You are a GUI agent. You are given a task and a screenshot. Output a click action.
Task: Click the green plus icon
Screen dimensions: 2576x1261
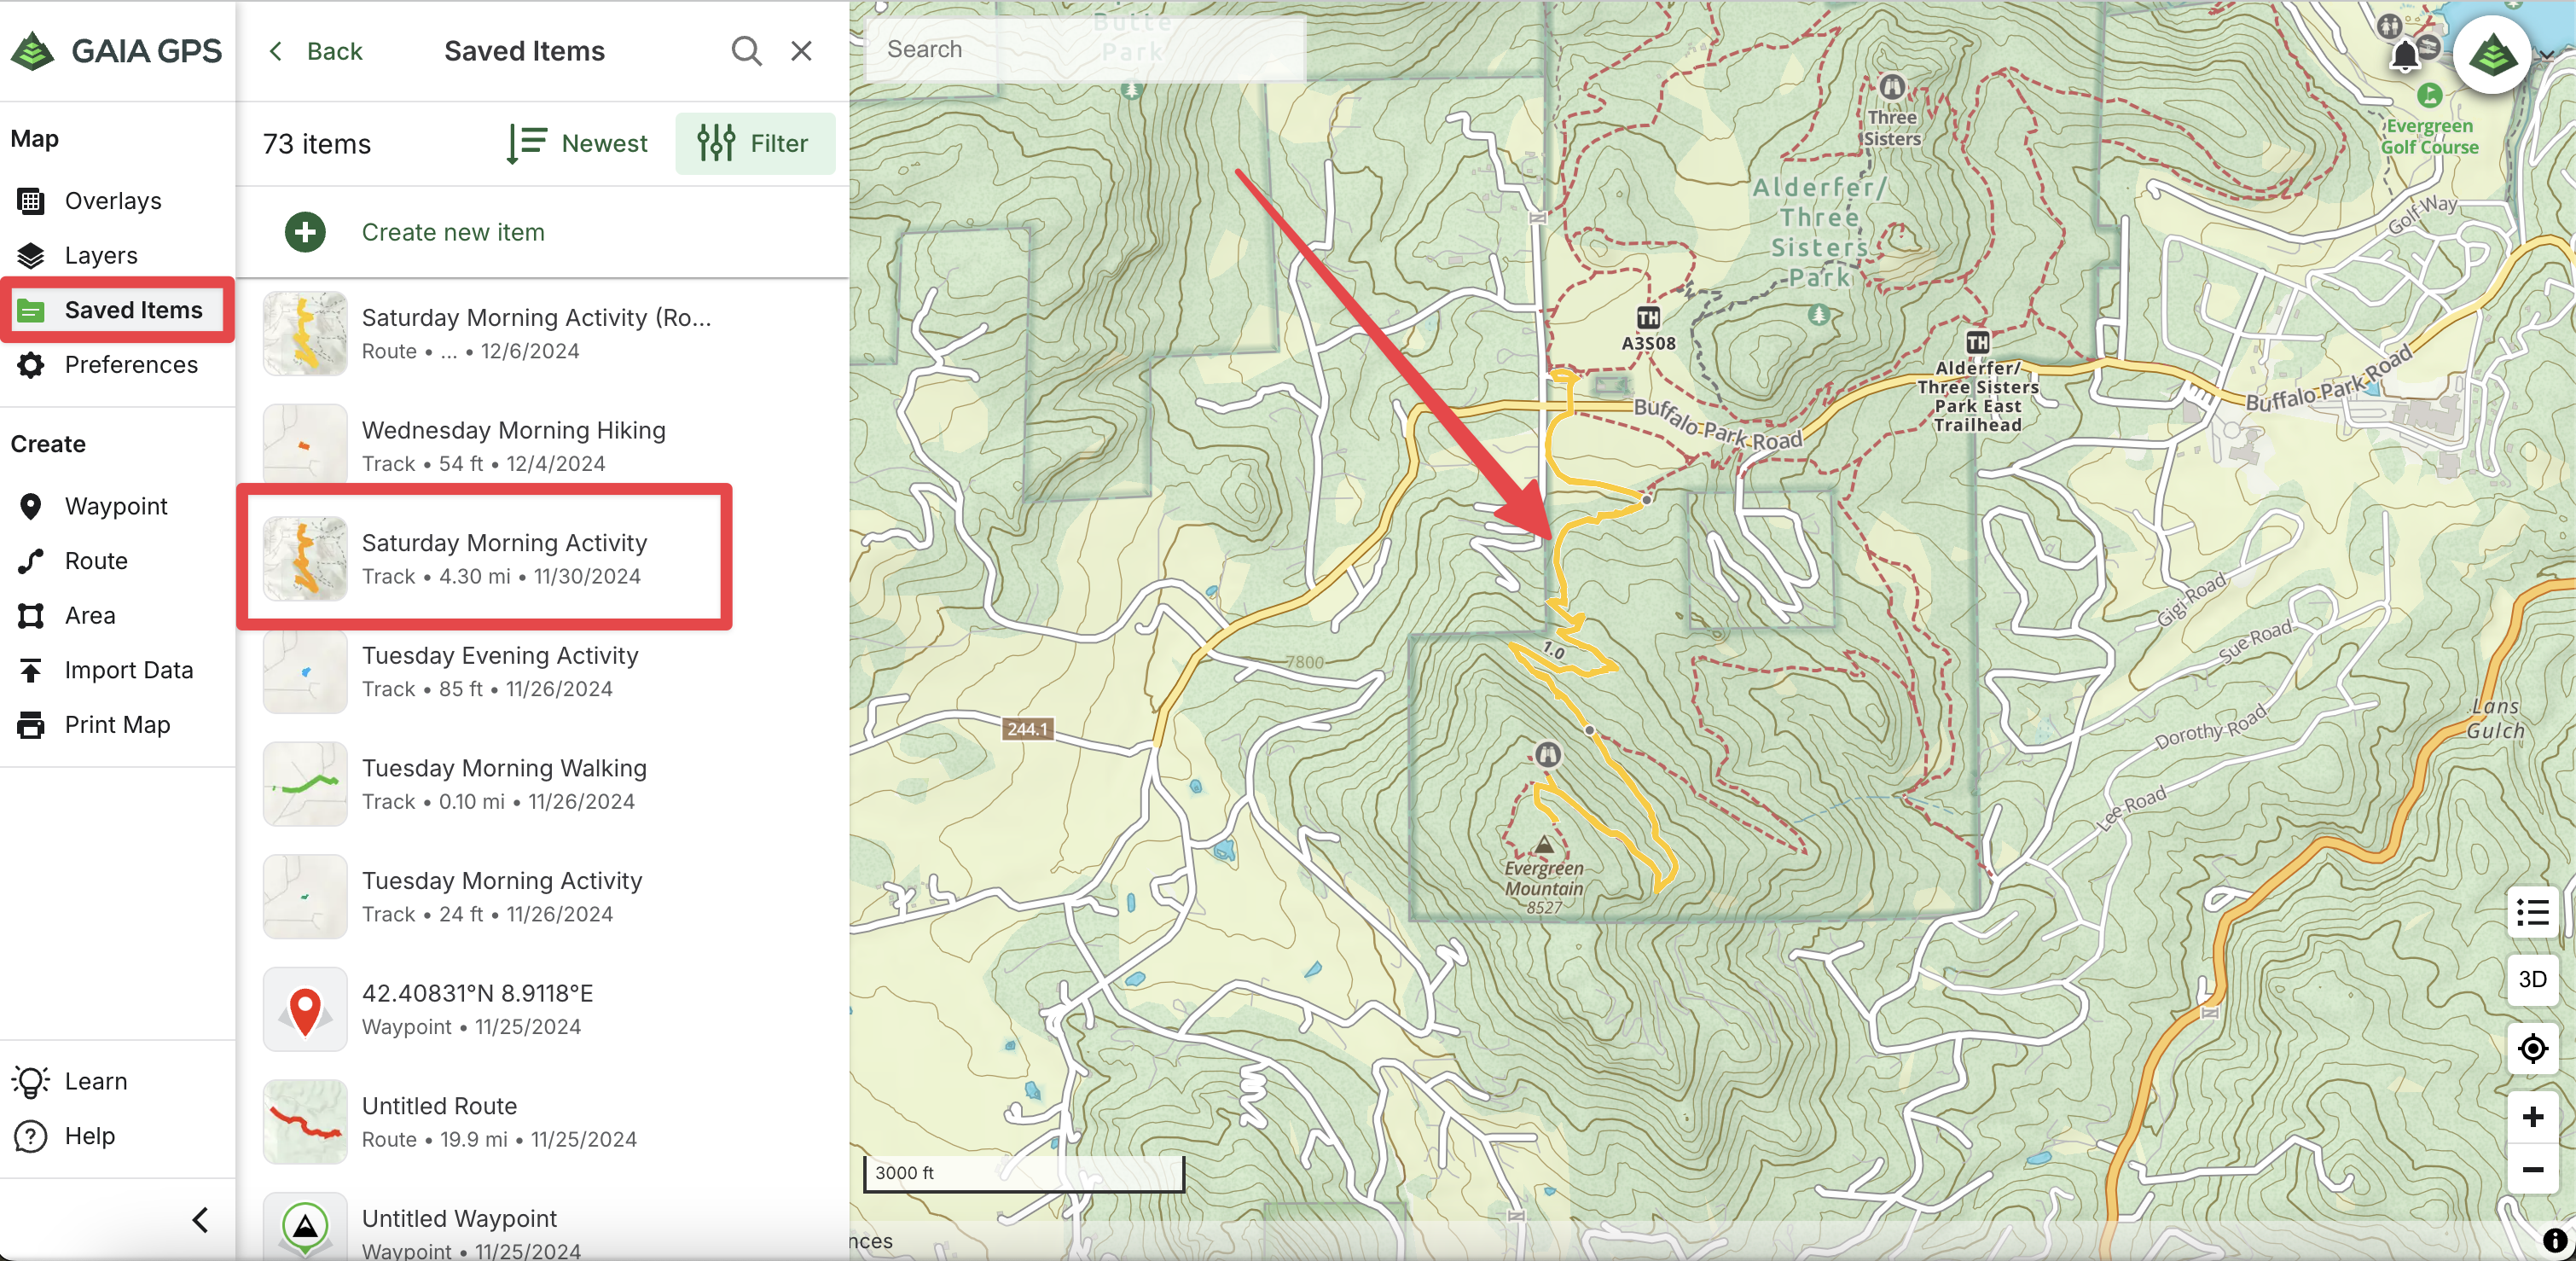pos(305,232)
